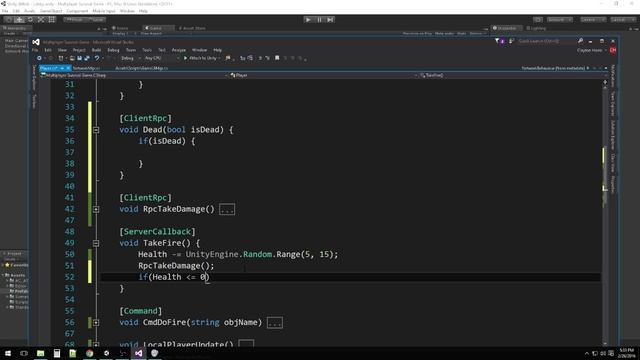The image size is (640, 360).
Task: Click the Undo toolbar icon
Action: click(97, 58)
